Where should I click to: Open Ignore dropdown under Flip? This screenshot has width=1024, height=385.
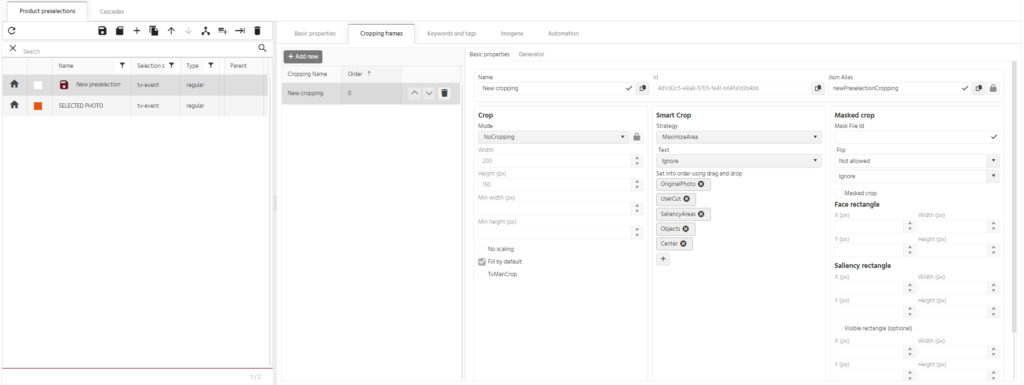(917, 176)
